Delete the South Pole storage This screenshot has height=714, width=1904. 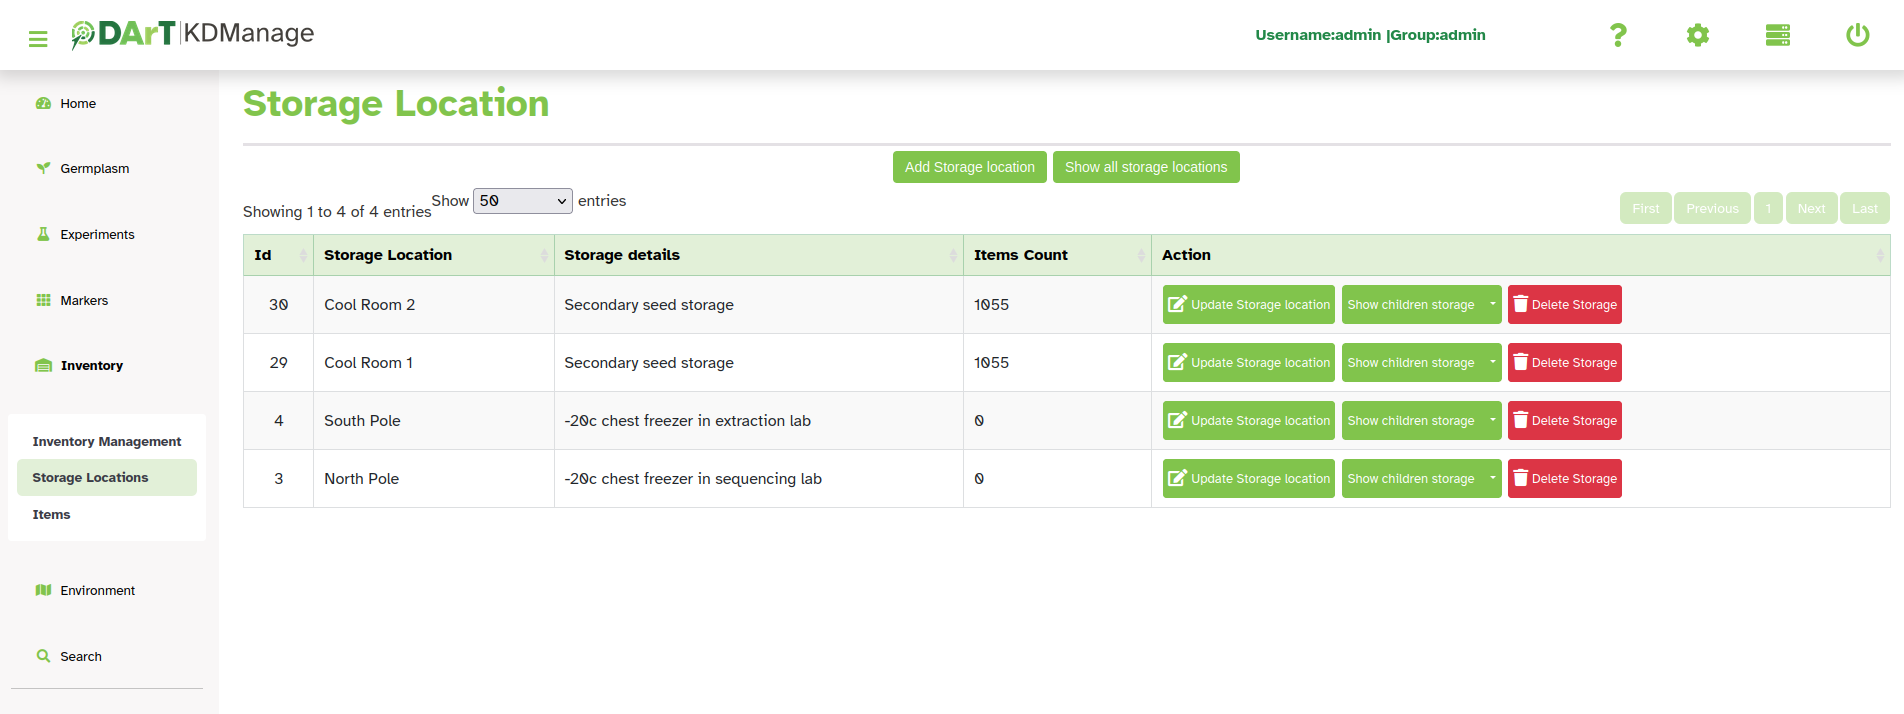[1564, 421]
